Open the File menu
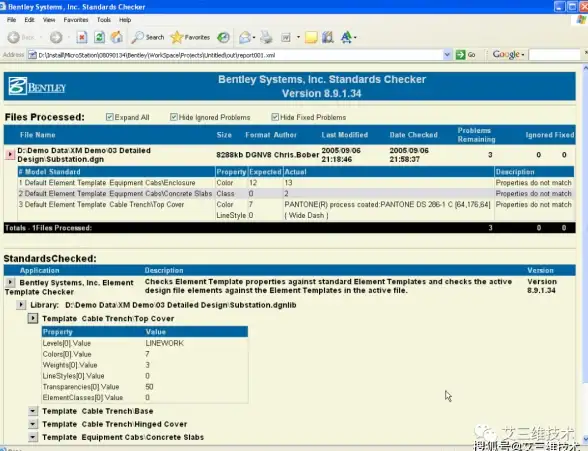The width and height of the screenshot is (588, 451). tap(11, 20)
